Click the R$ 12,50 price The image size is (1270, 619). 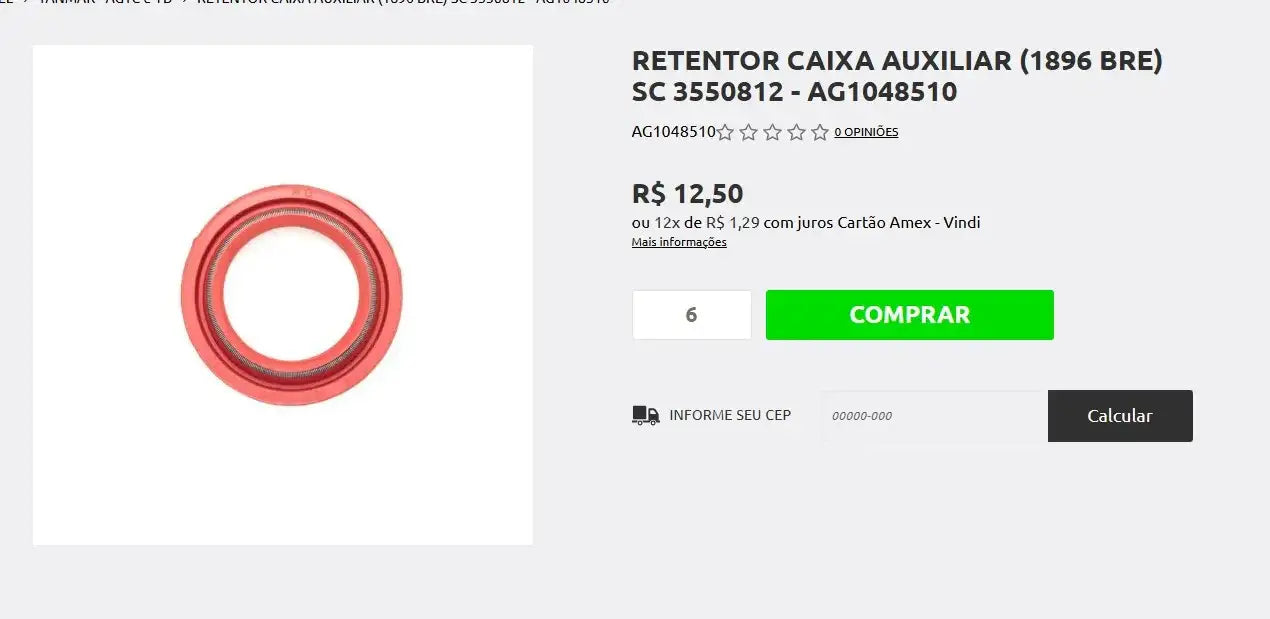[688, 194]
